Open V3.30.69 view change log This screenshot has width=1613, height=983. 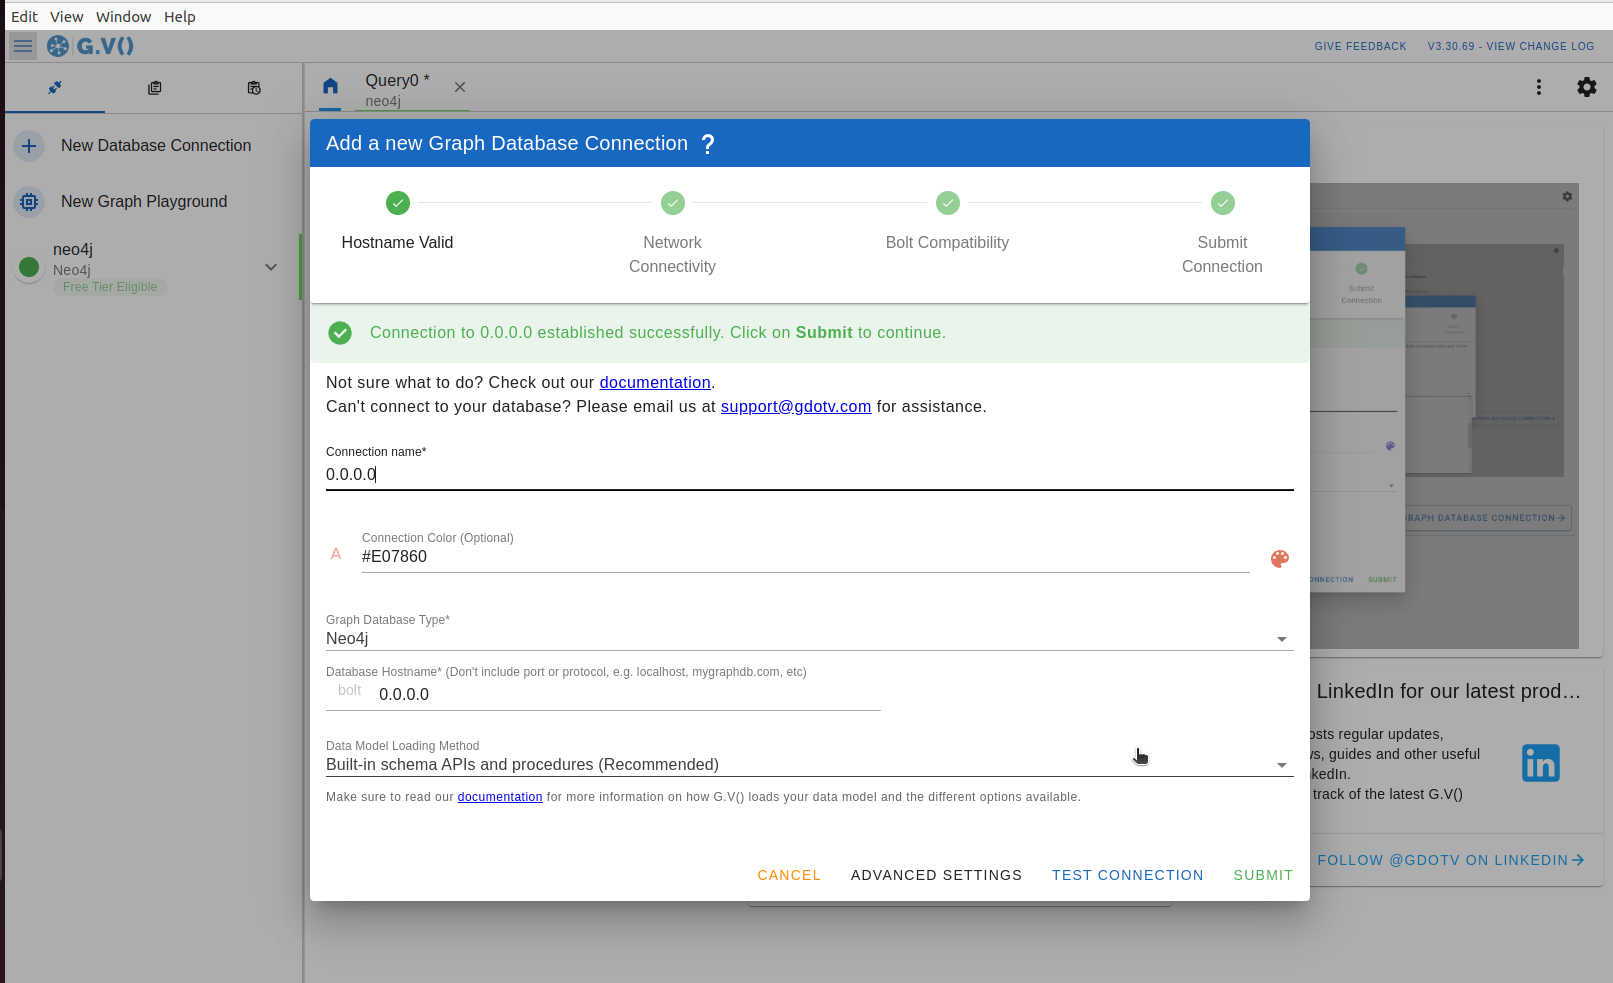(x=1511, y=46)
